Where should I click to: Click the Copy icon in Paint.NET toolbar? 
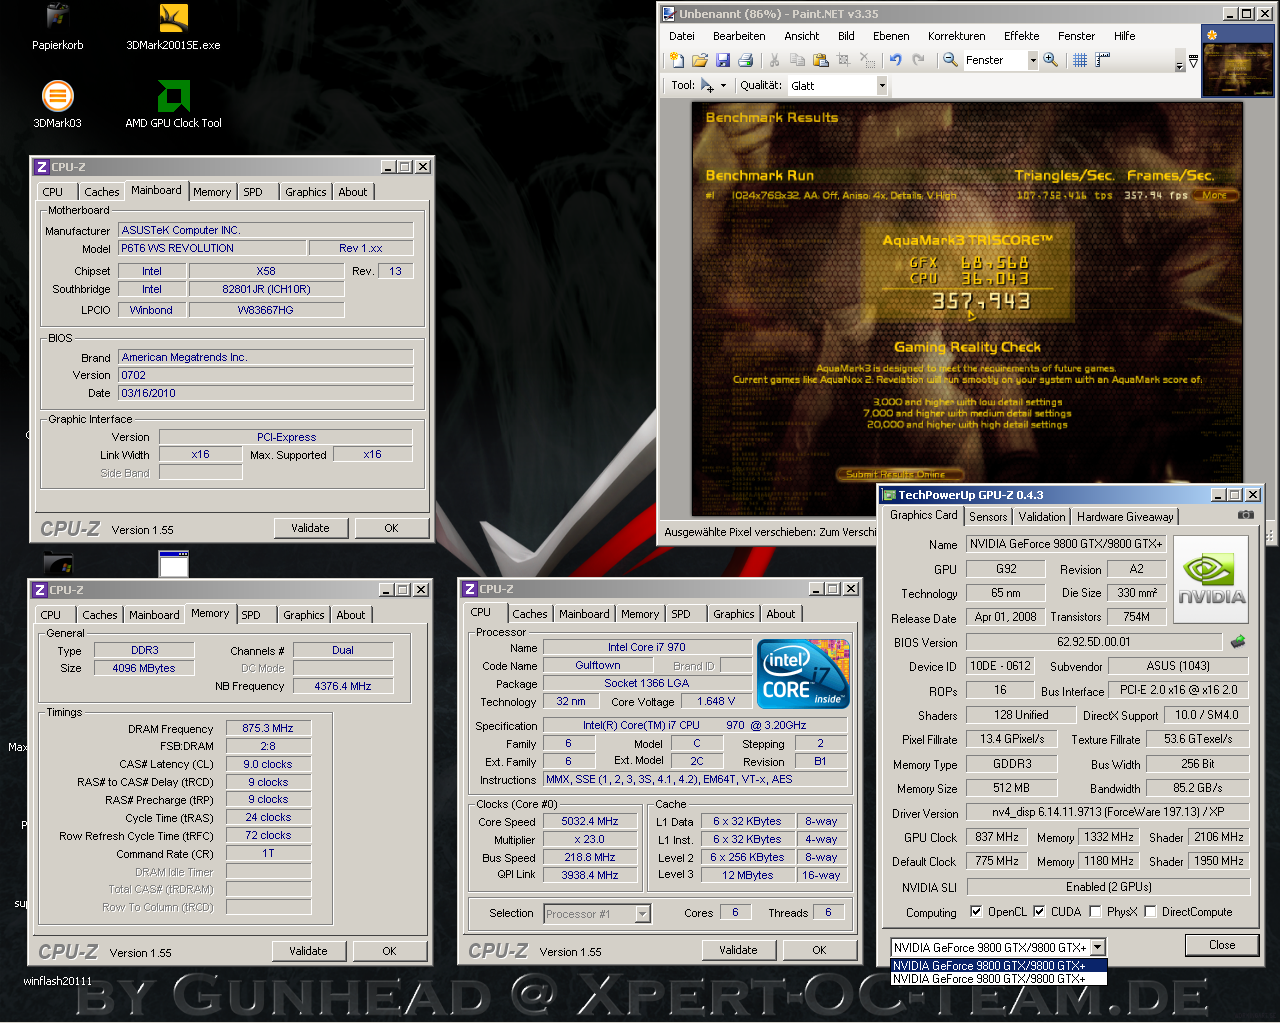[797, 60]
